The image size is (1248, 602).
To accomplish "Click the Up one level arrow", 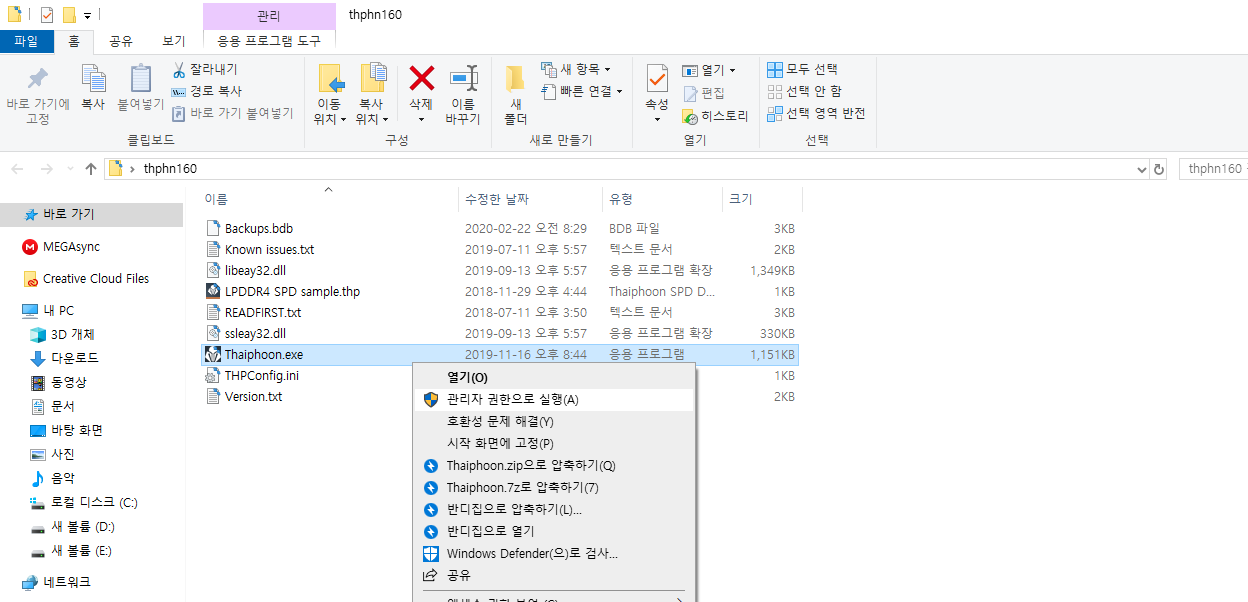I will 91,169.
